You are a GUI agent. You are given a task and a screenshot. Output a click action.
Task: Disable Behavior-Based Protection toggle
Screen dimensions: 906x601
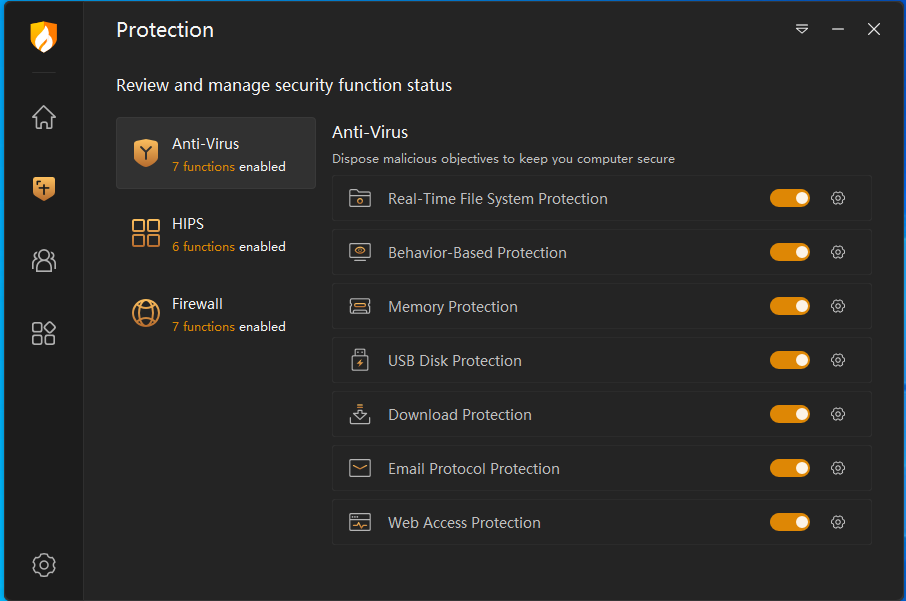click(790, 252)
